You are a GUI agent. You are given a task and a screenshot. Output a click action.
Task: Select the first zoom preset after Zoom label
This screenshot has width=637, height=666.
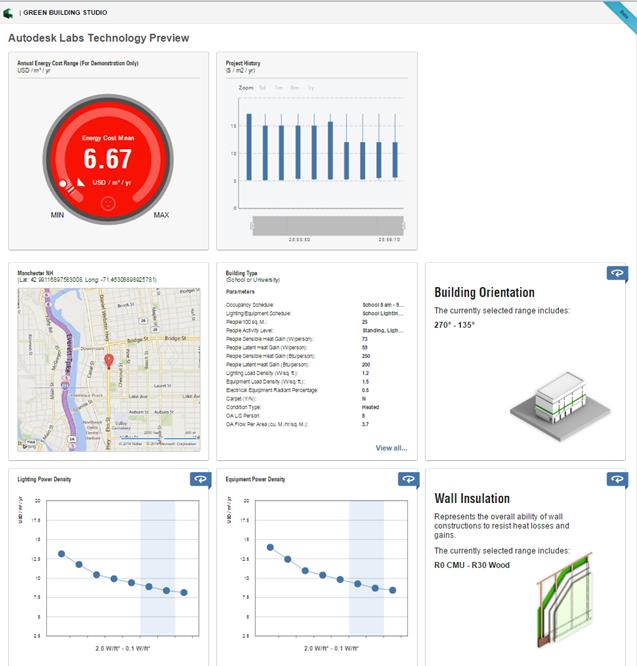[x=262, y=88]
